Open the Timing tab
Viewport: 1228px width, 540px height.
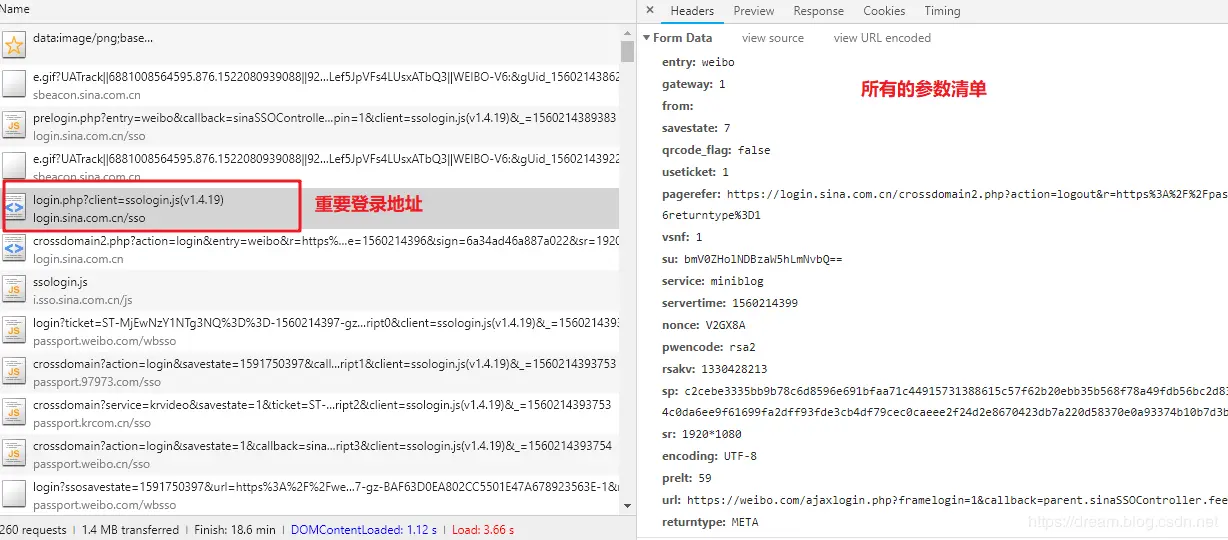tap(942, 11)
